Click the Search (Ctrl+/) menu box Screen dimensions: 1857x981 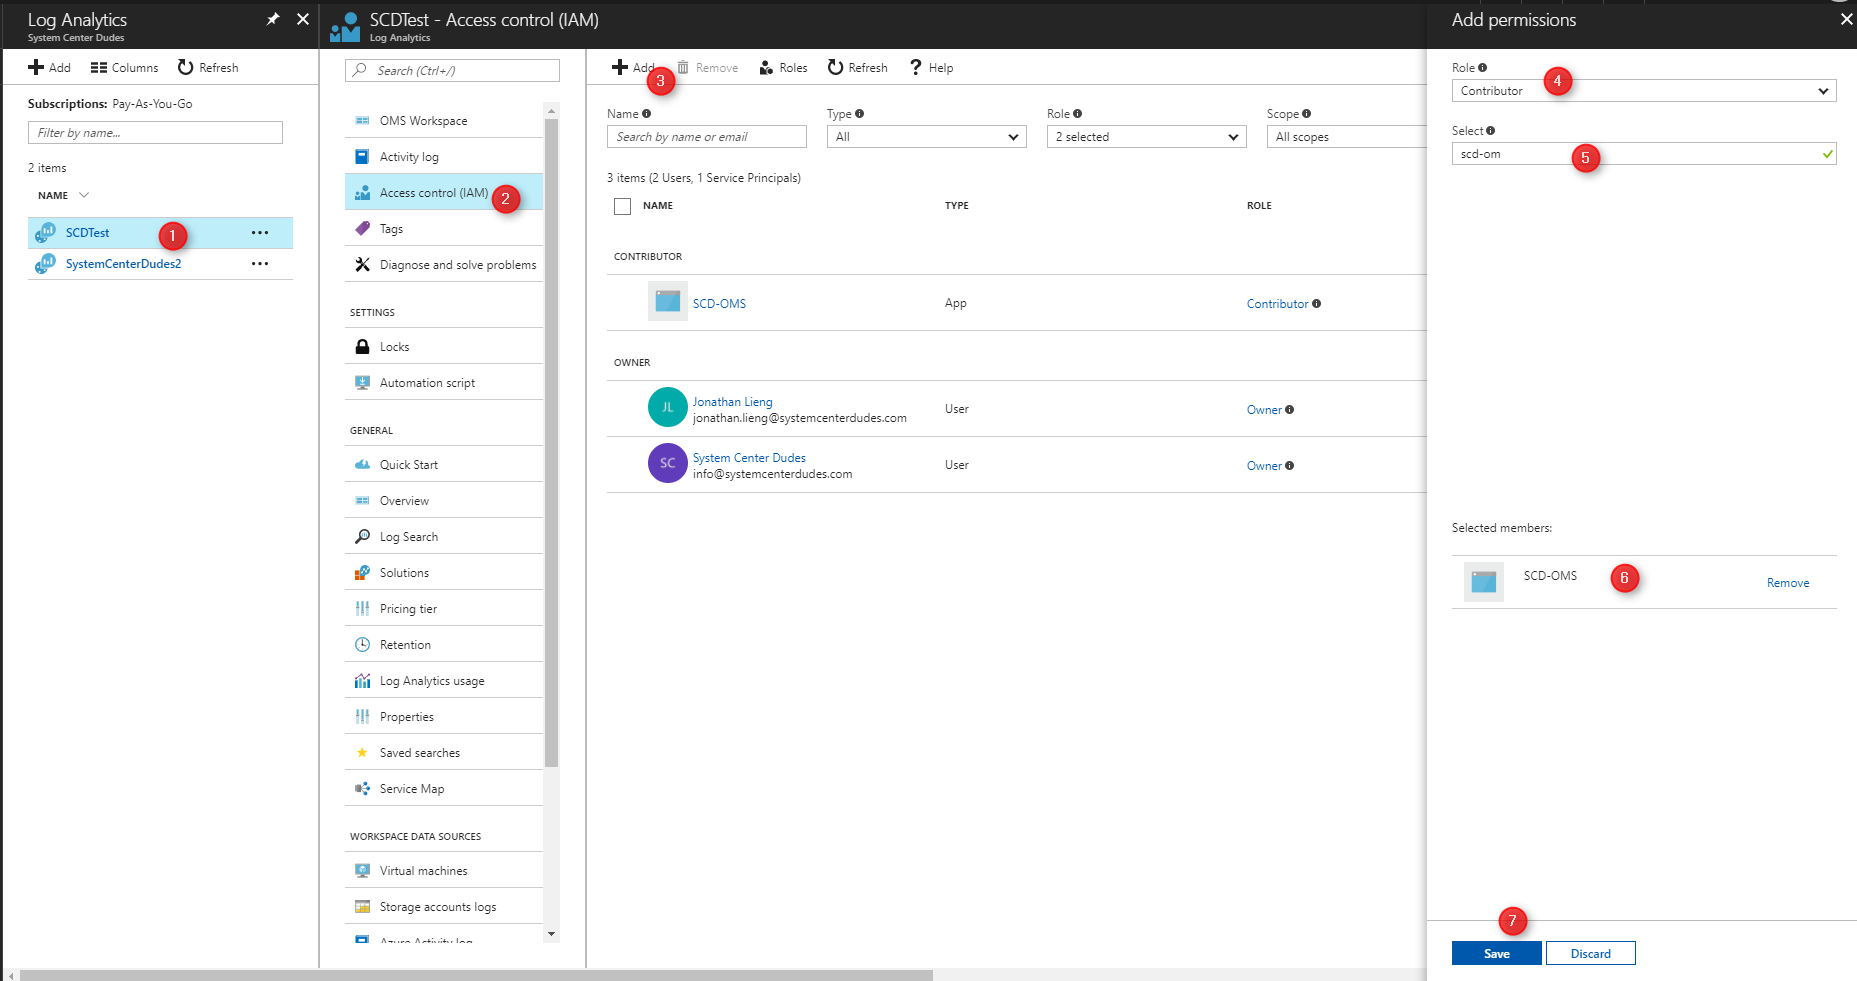click(452, 70)
